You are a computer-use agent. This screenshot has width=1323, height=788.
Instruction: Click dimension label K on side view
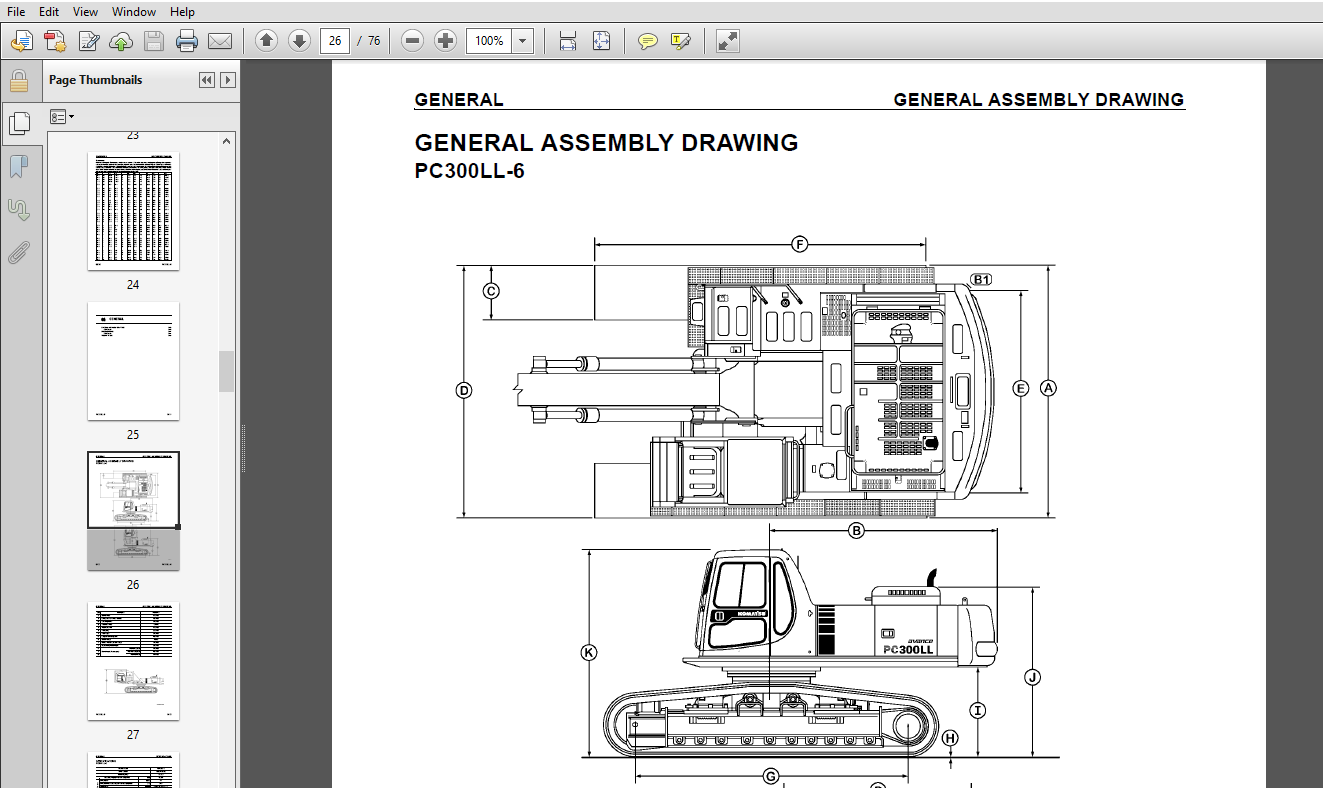click(x=589, y=653)
